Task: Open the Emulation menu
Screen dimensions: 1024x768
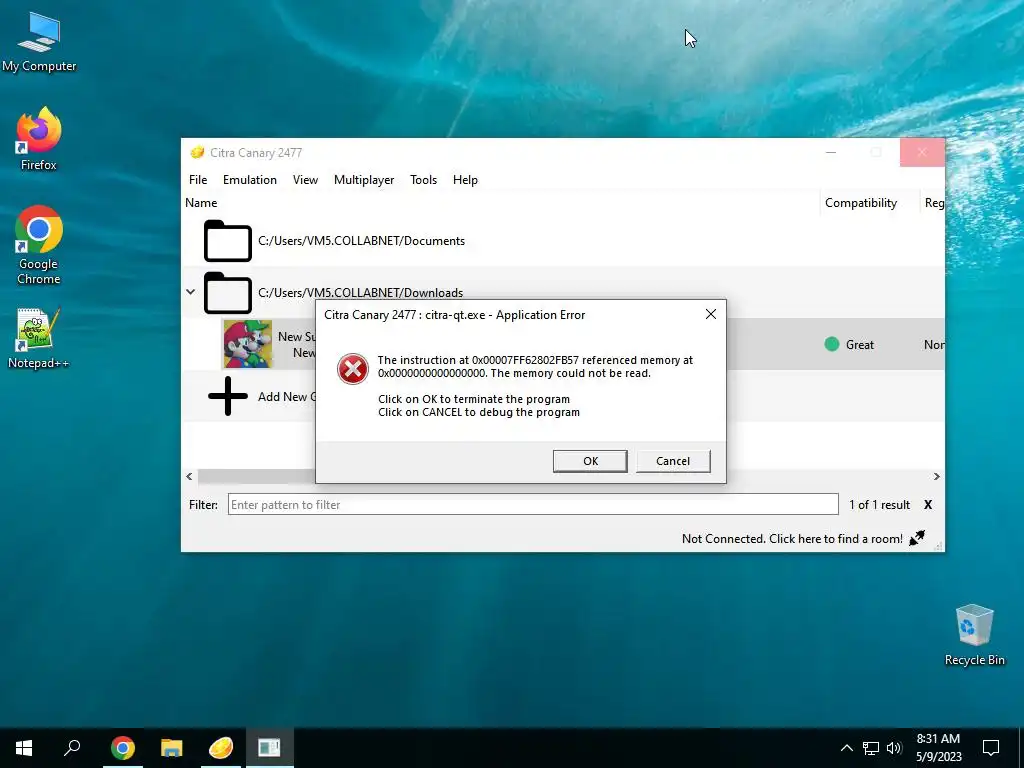Action: (249, 180)
